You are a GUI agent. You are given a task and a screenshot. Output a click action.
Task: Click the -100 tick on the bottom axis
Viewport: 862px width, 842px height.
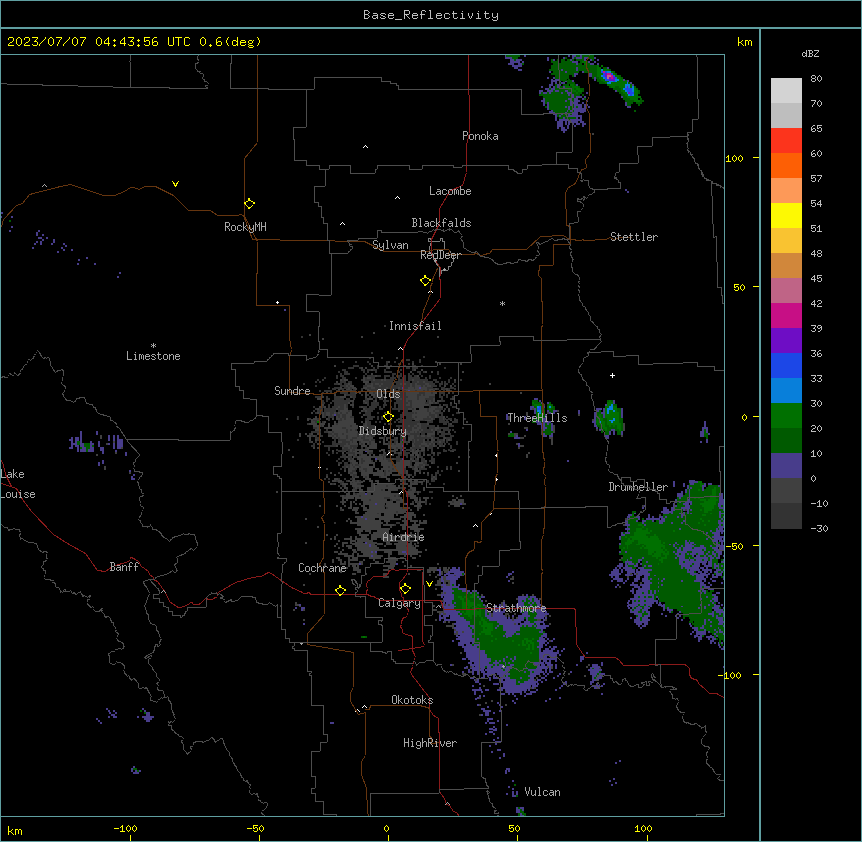(x=125, y=828)
